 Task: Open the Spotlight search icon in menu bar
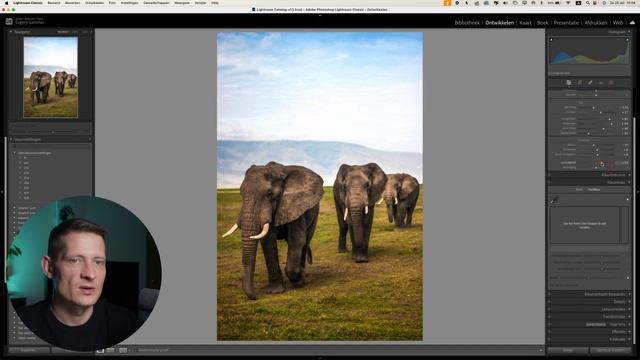(588, 3)
